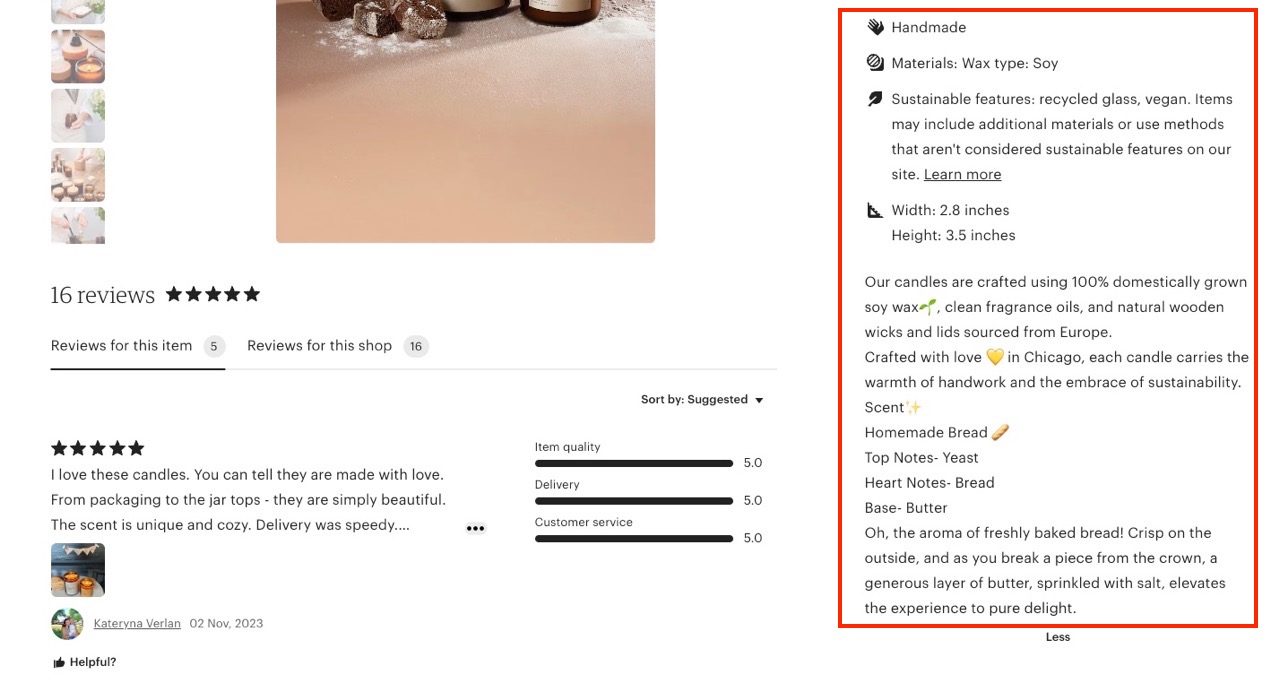
Task: Collapse the description with Less
Action: tap(1058, 637)
